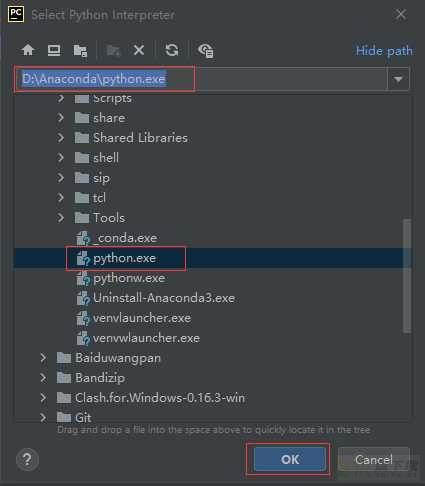Expand the Shared Libraries folder
425x486 pixels.
[61, 138]
